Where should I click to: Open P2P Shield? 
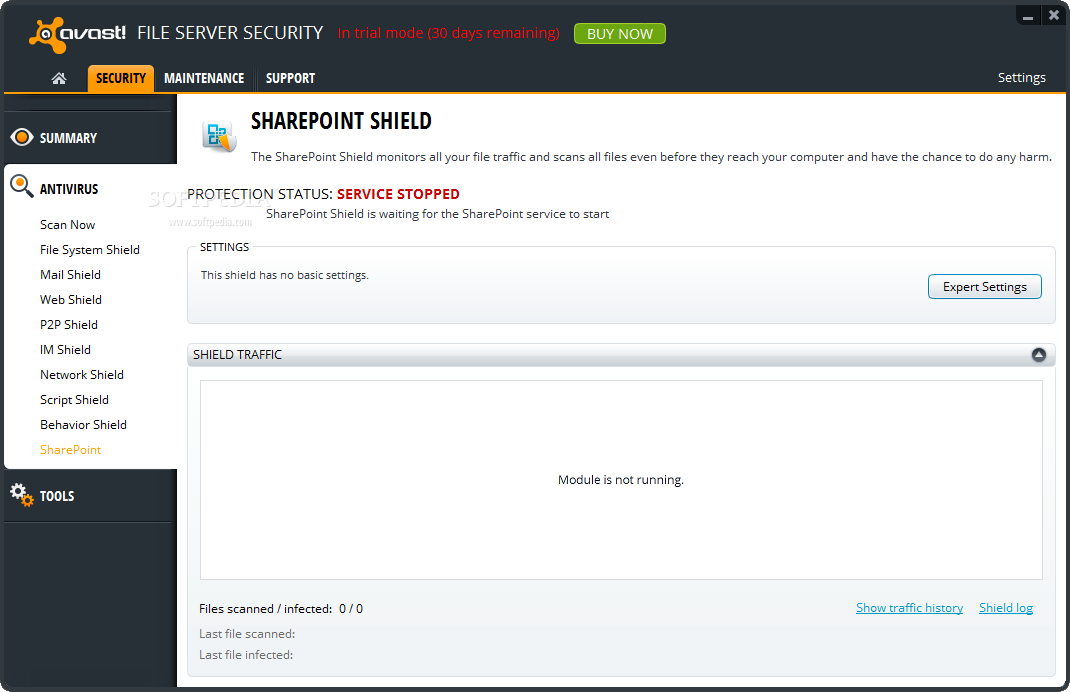[69, 325]
